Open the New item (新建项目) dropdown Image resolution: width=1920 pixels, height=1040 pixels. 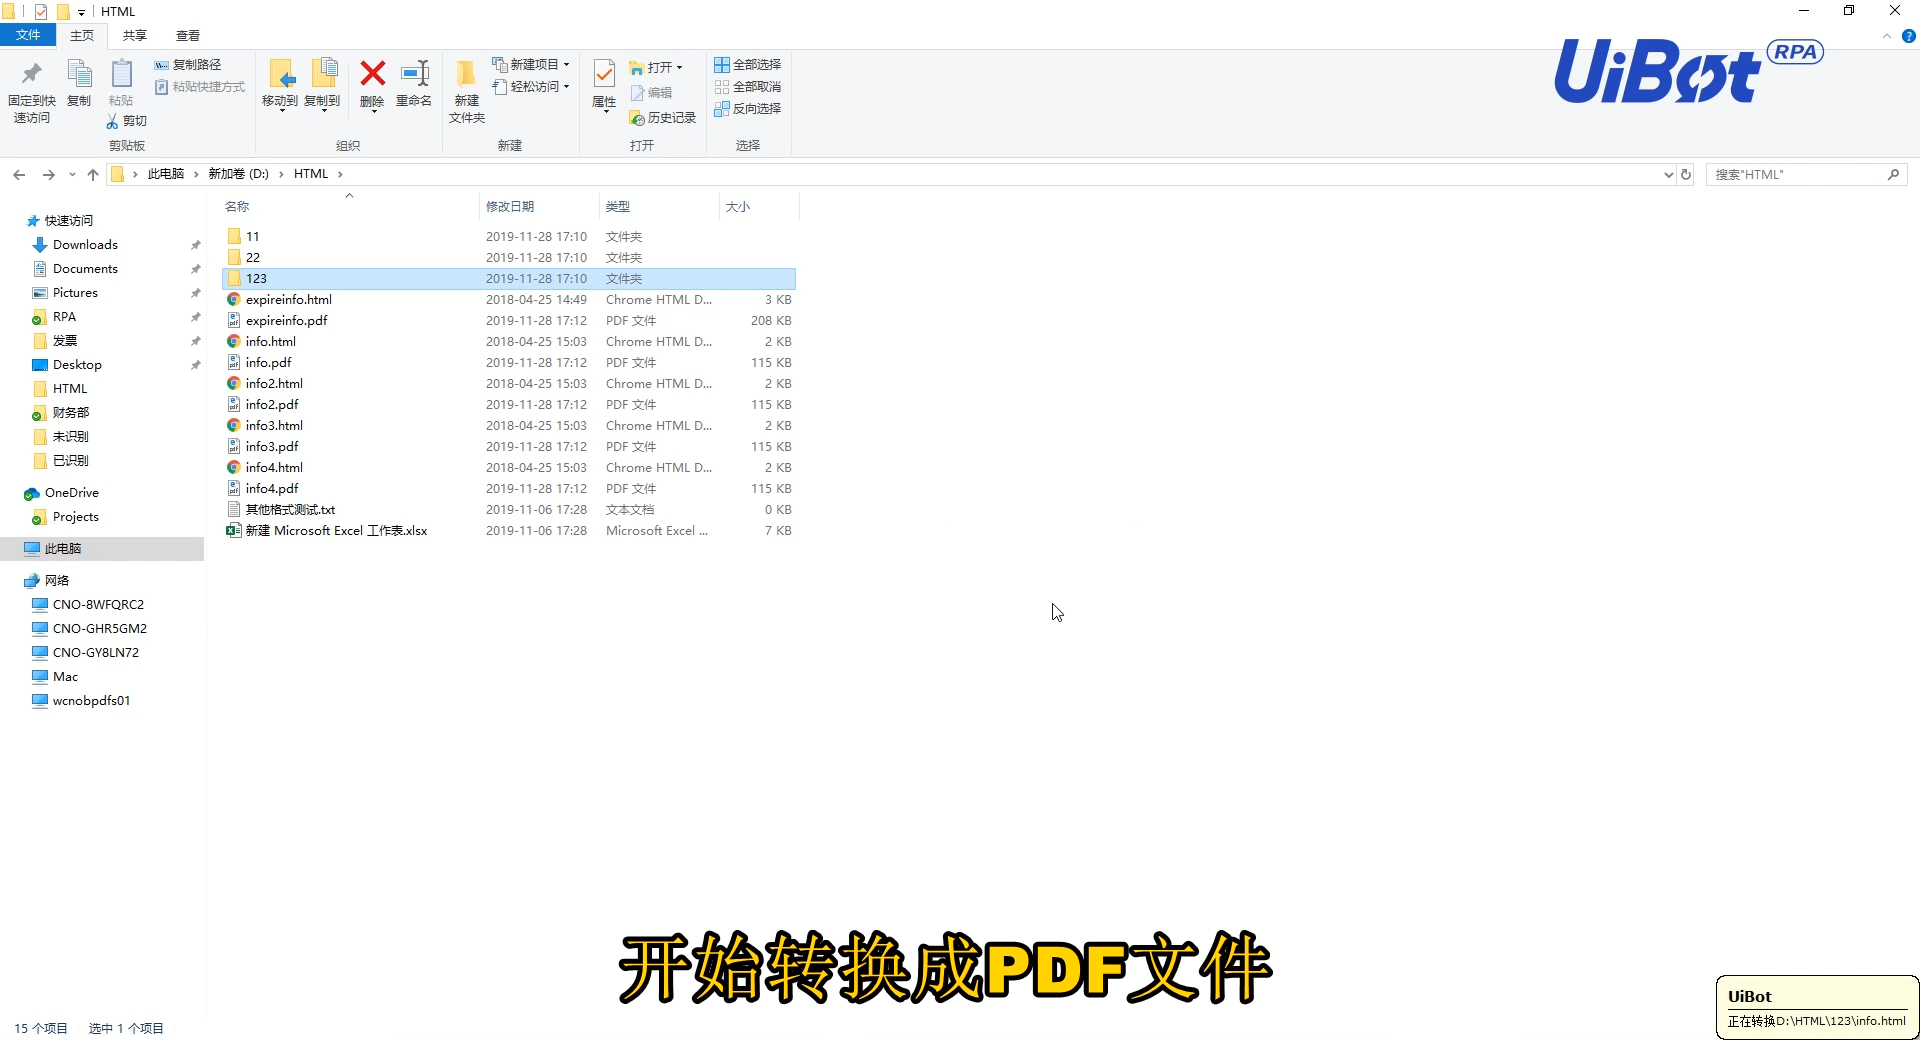coord(531,65)
